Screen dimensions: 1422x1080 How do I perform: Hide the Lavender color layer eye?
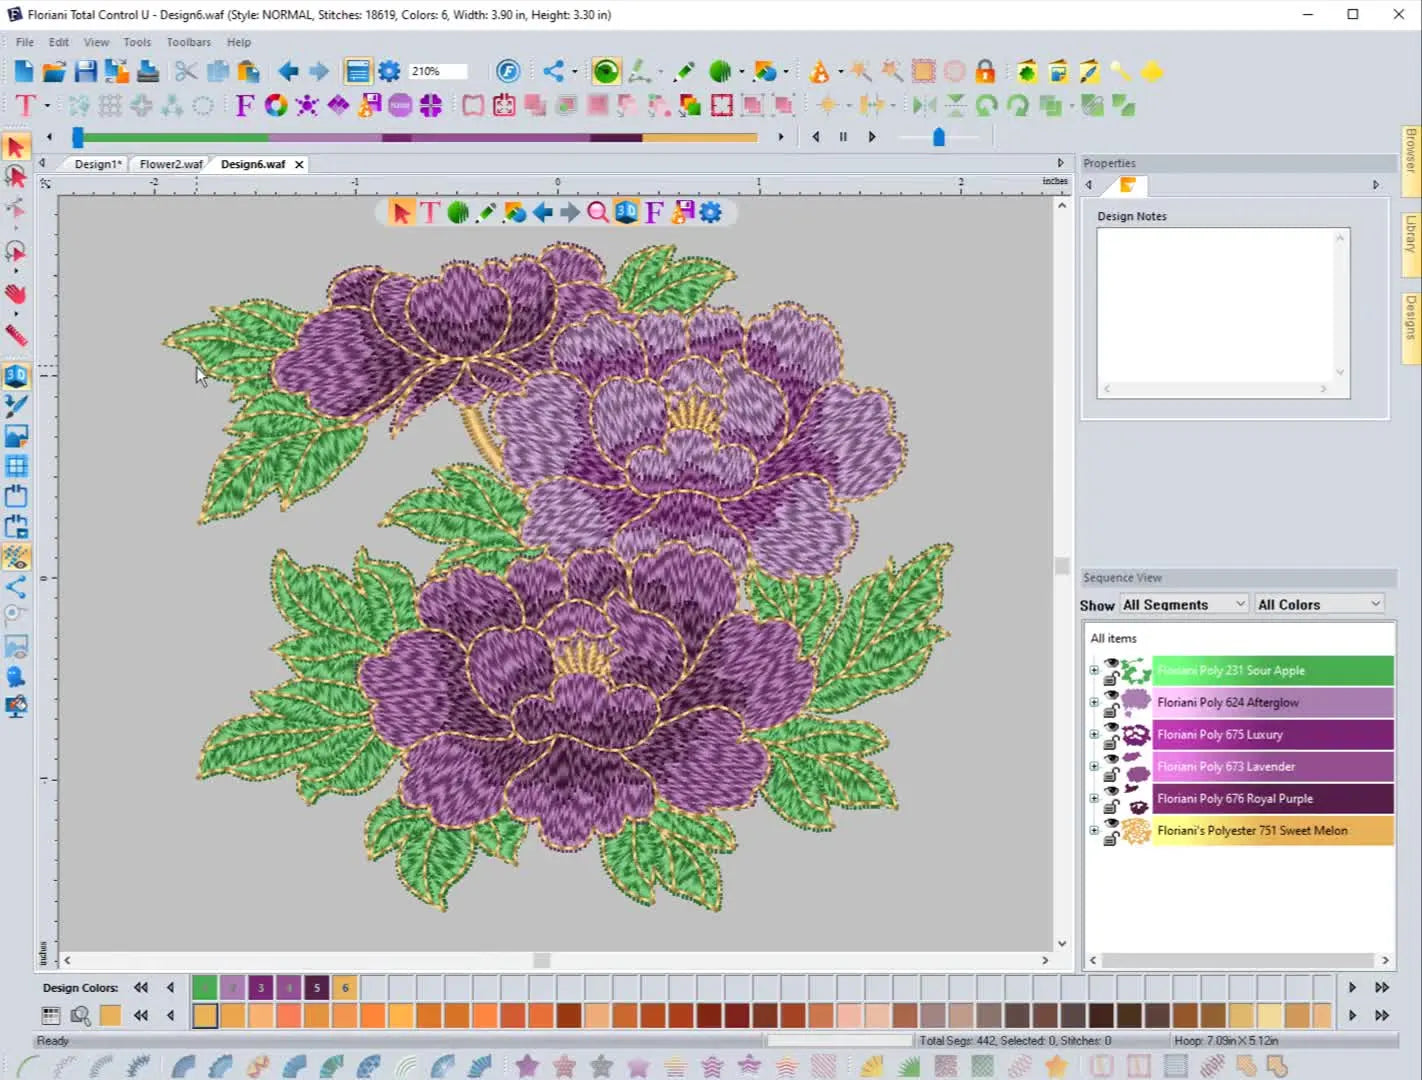(x=1111, y=759)
